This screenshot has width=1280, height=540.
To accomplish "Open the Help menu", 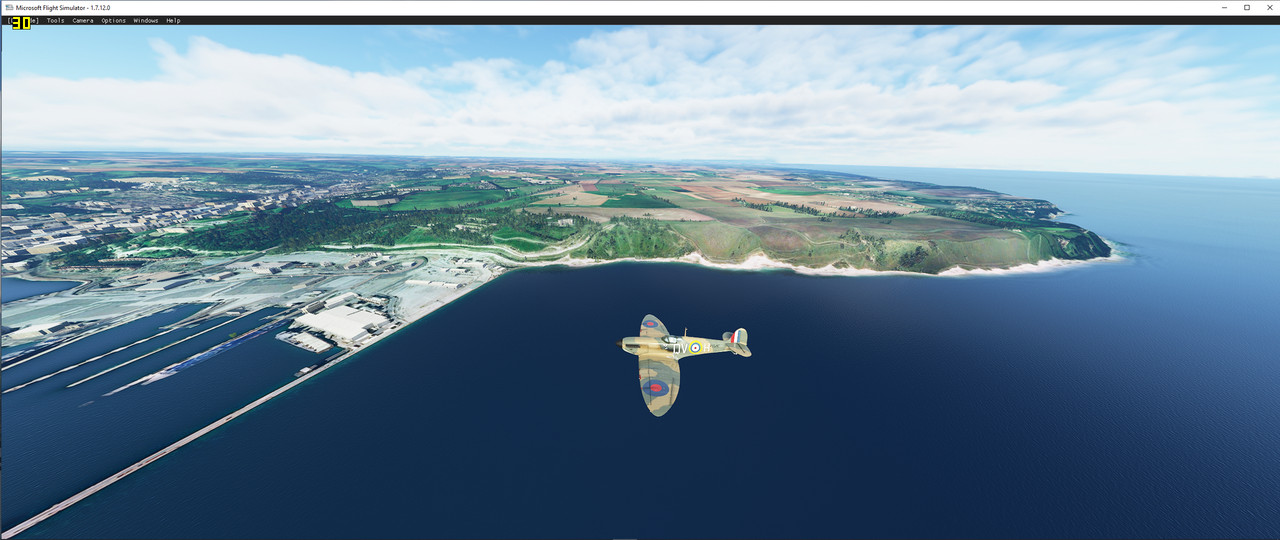I will (x=173, y=20).
